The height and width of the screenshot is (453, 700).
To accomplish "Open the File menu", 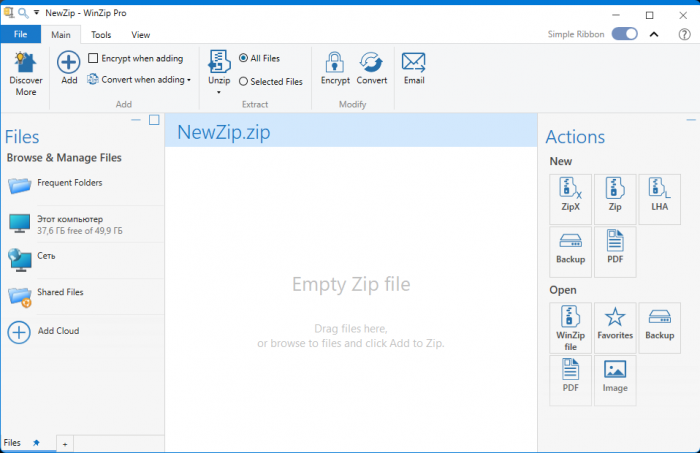I will [20, 35].
